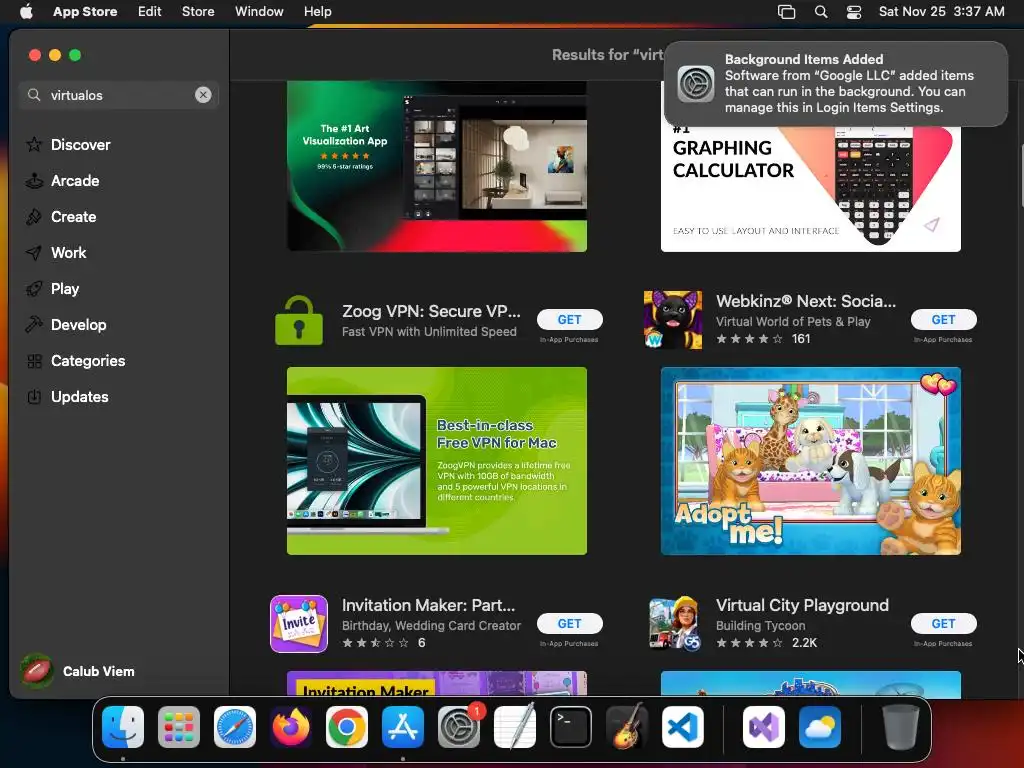This screenshot has width=1024, height=768.
Task: Open Control Center in menu bar
Action: click(x=854, y=12)
